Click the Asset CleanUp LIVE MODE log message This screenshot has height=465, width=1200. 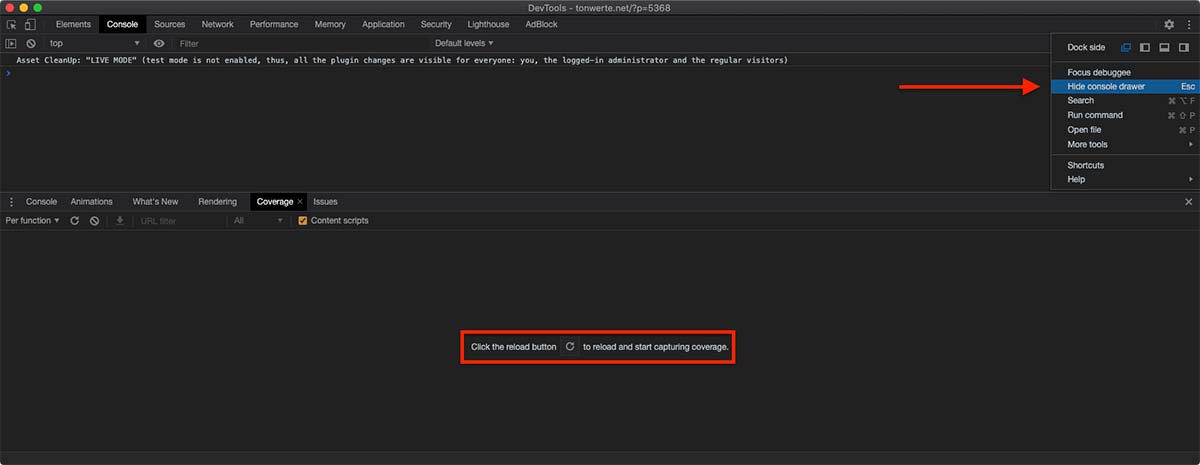pyautogui.click(x=402, y=60)
